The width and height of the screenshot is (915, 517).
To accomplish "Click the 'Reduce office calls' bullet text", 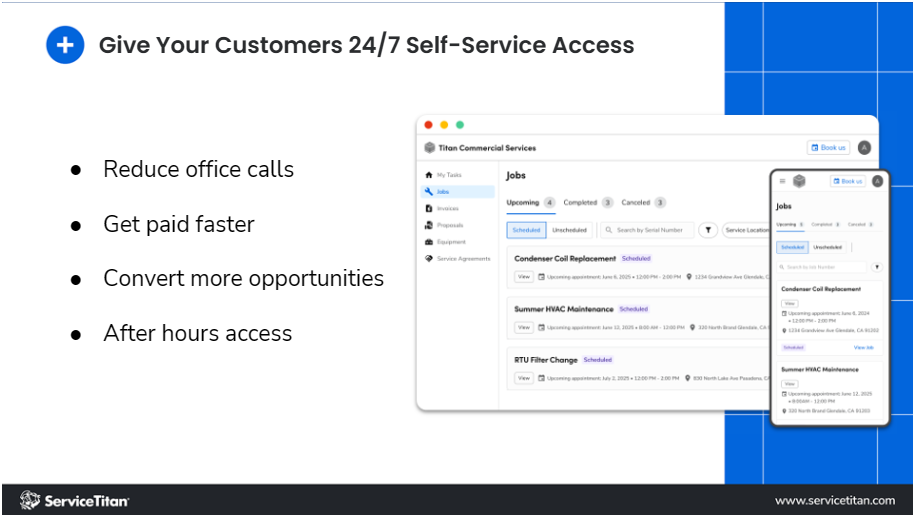I will 198,169.
